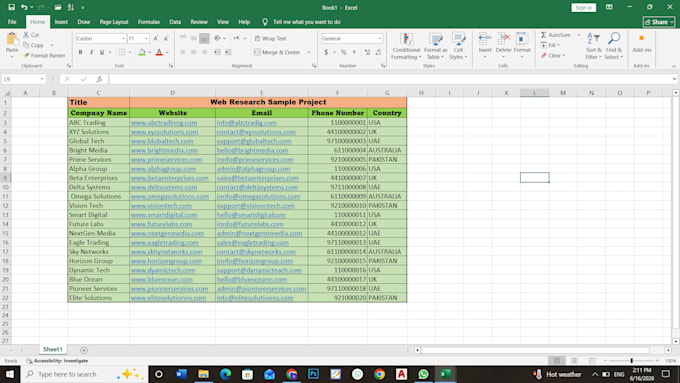This screenshot has width=680, height=383.
Task: Switch to the Insert tab
Action: click(x=61, y=22)
